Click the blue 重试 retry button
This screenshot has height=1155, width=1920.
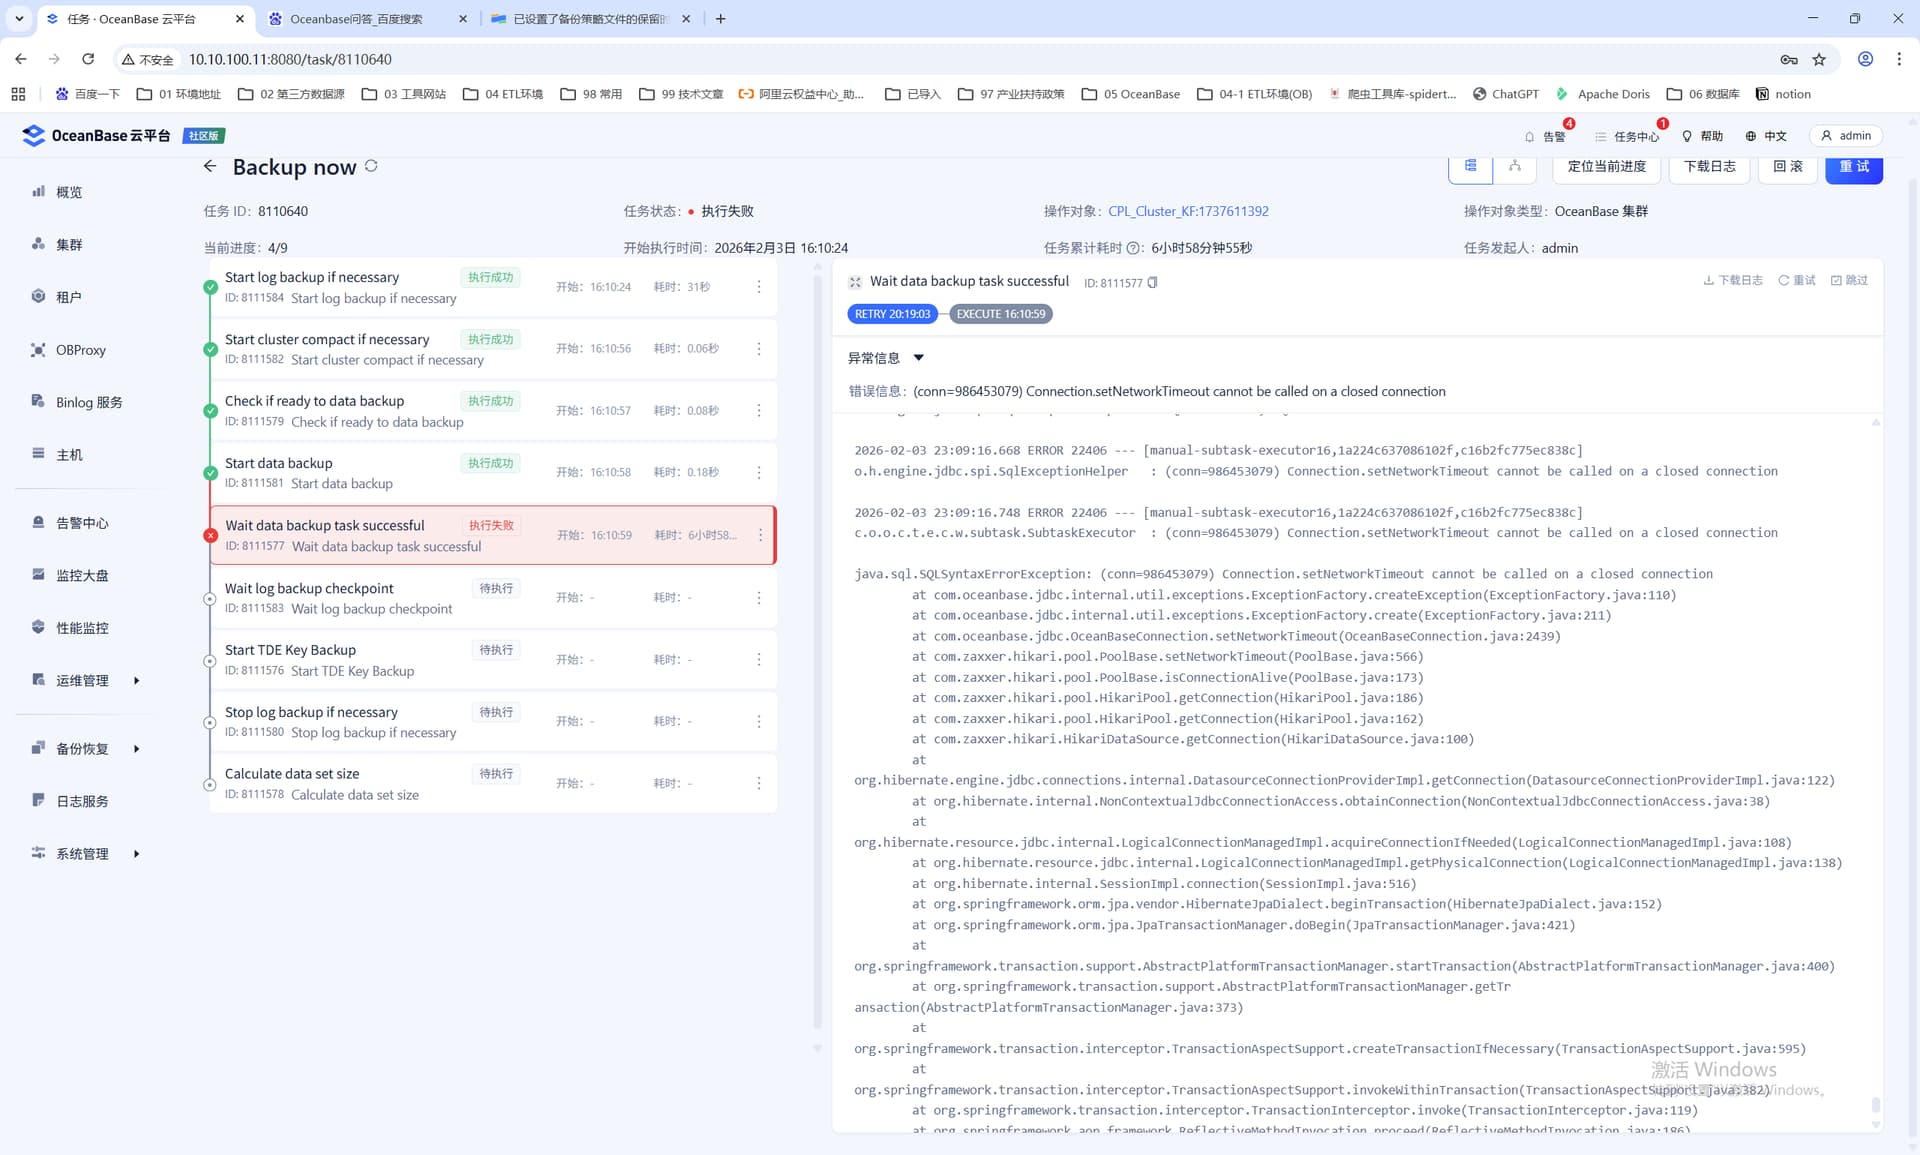1853,167
